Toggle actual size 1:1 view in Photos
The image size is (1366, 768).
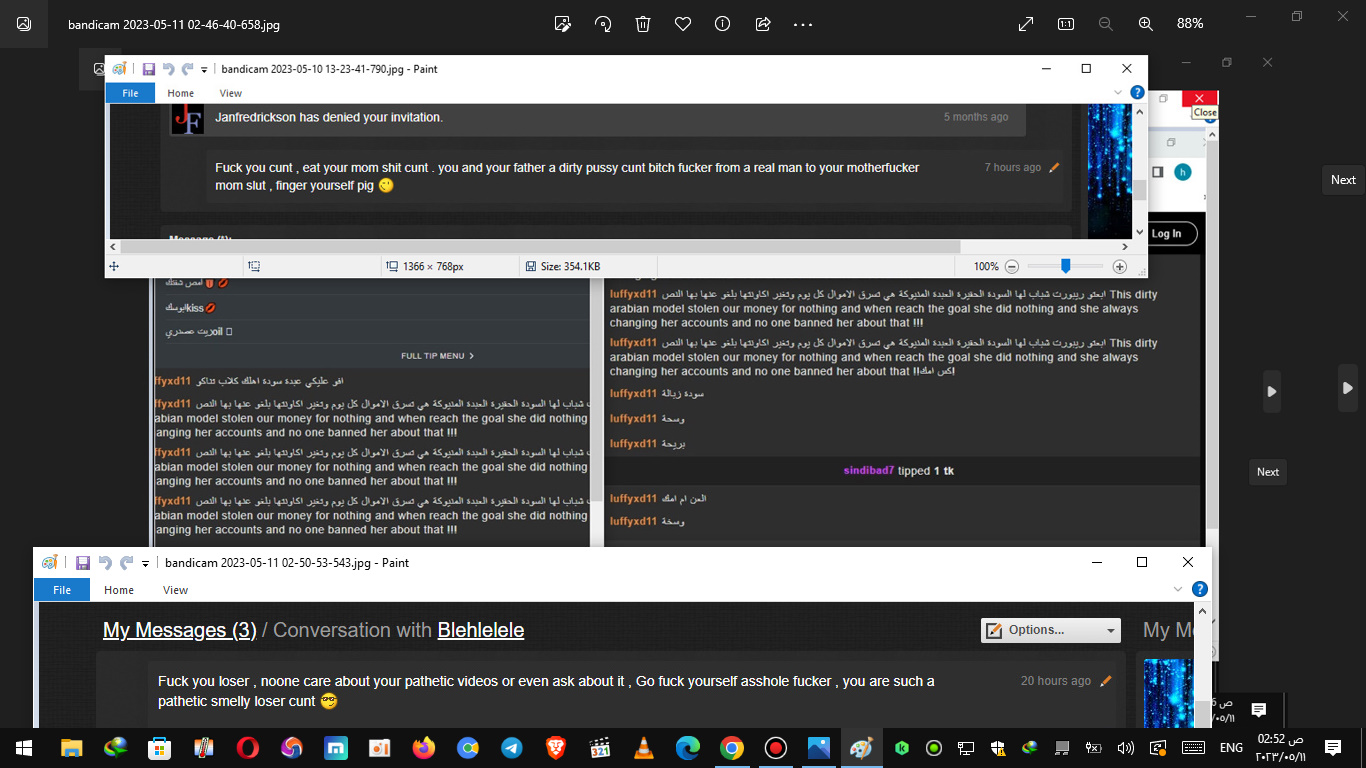coord(1066,24)
